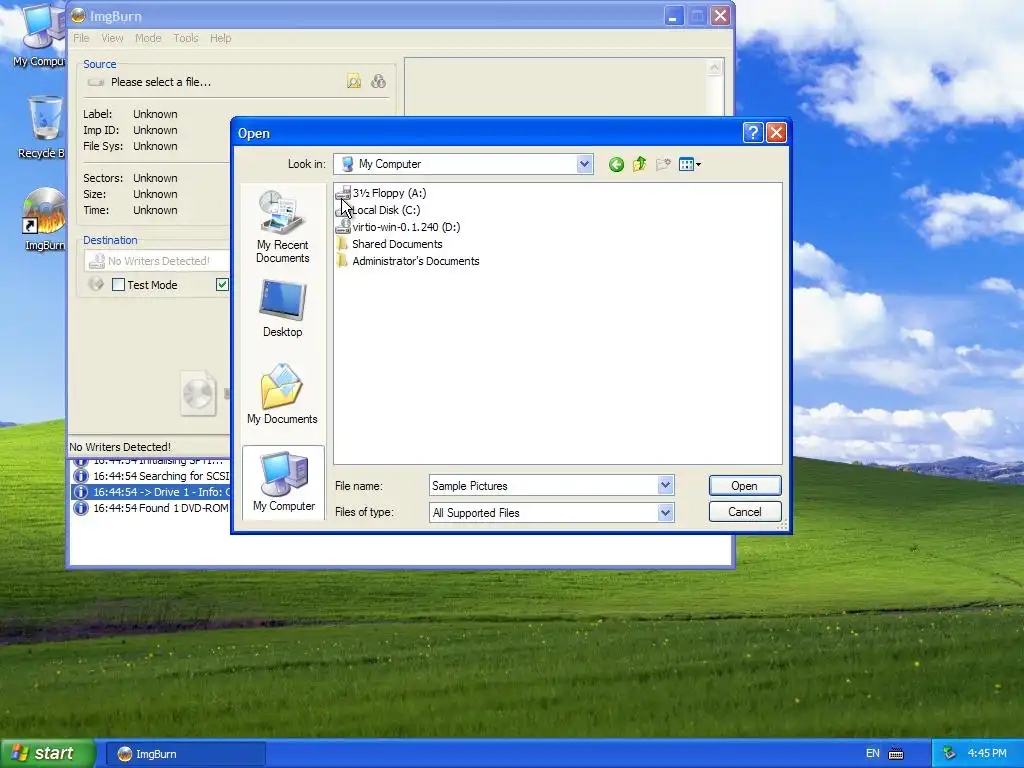Click ImgBurn binoculars search icon
1024x768 pixels.
pos(378,81)
